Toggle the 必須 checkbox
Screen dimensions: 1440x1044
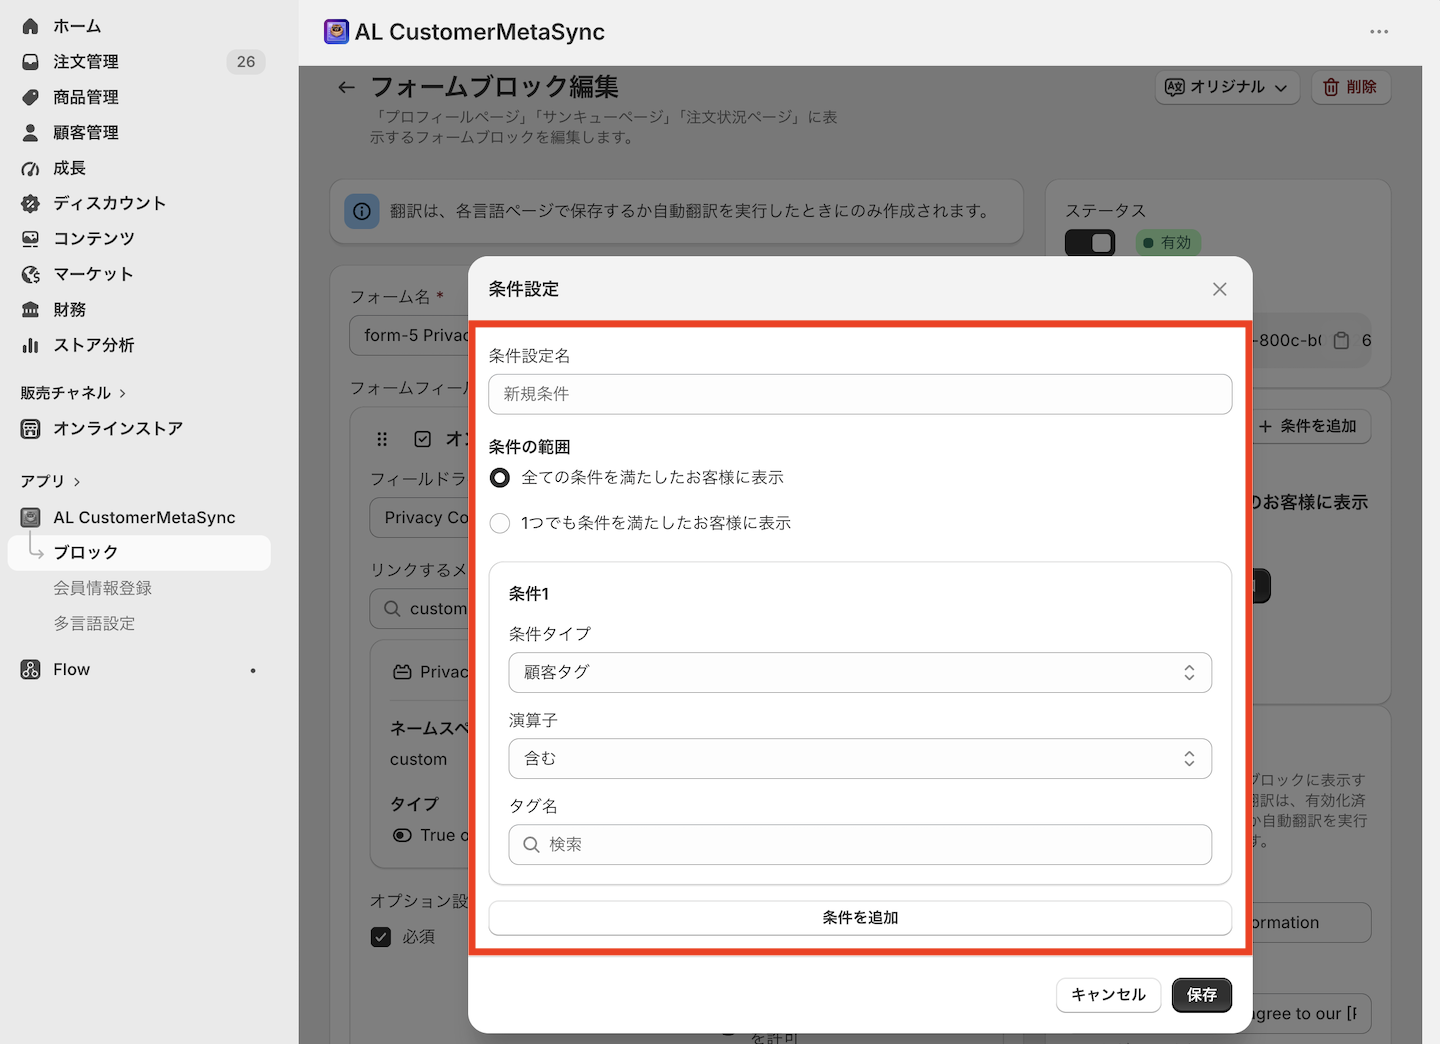[x=381, y=937]
